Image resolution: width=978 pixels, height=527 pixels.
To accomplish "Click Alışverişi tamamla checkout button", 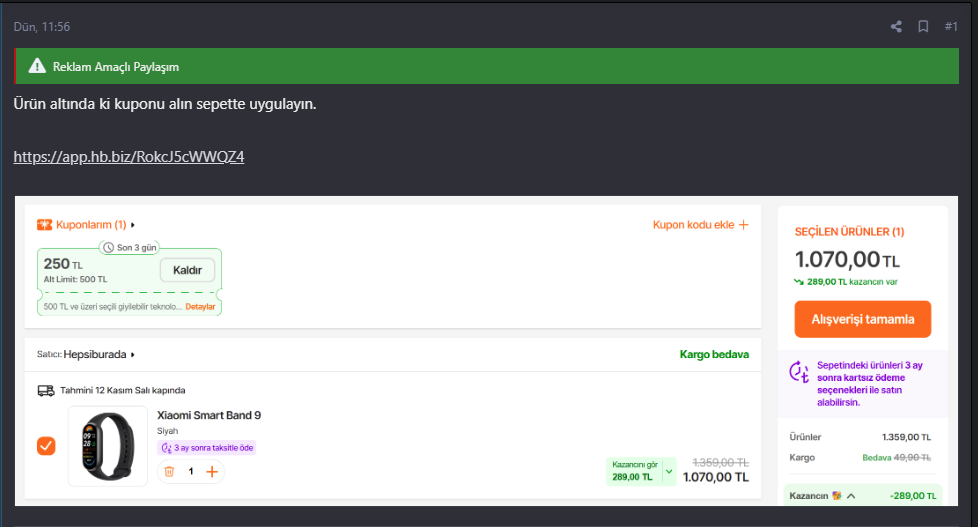I will coord(863,319).
